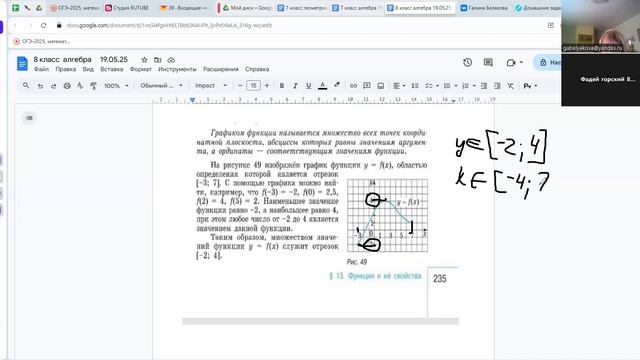Image resolution: width=640 pixels, height=360 pixels.
Task: Open the Правка menu
Action: point(66,69)
